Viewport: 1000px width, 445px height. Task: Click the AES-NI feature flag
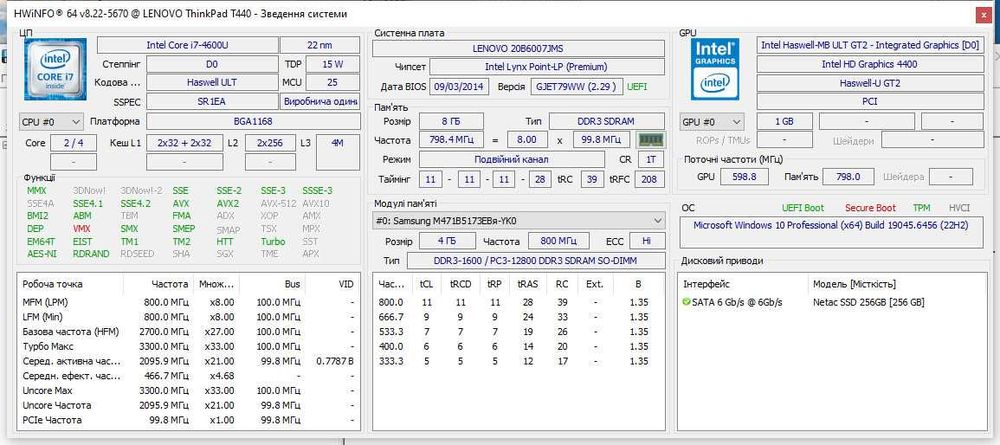[x=41, y=254]
